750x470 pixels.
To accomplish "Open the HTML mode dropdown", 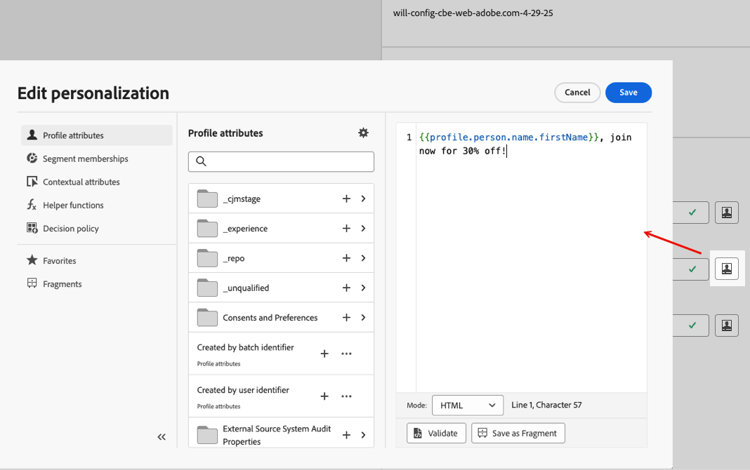I will tap(467, 406).
